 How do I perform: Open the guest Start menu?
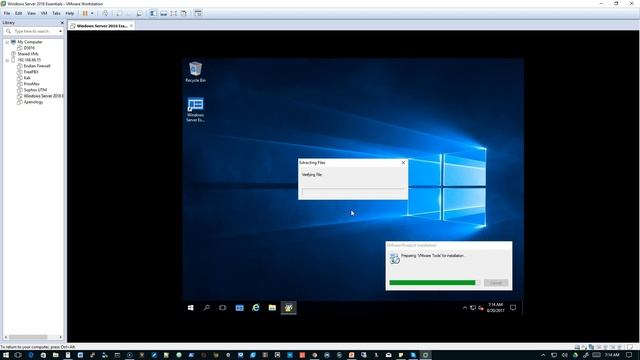(x=191, y=308)
